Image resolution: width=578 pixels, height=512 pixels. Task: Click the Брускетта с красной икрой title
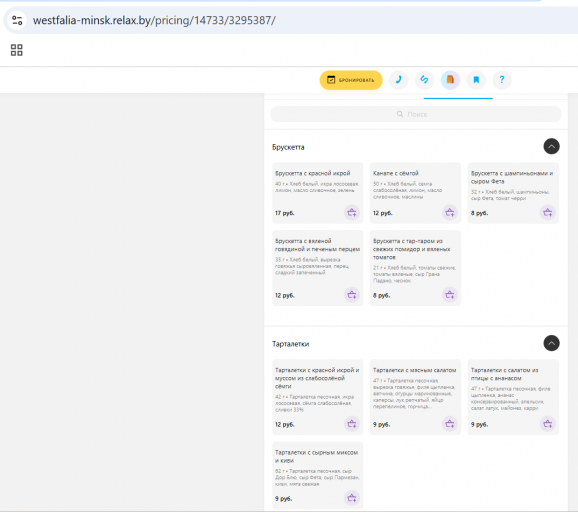(313, 173)
